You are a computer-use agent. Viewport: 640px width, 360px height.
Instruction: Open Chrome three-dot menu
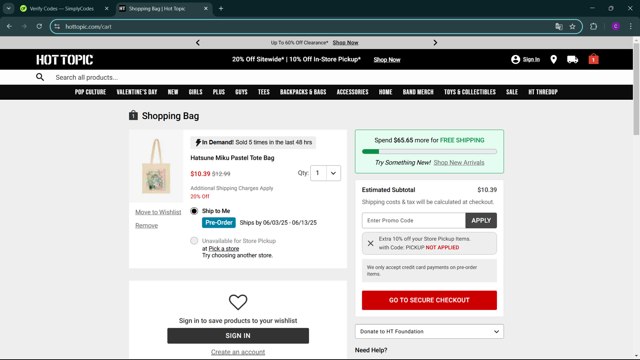coord(631,27)
